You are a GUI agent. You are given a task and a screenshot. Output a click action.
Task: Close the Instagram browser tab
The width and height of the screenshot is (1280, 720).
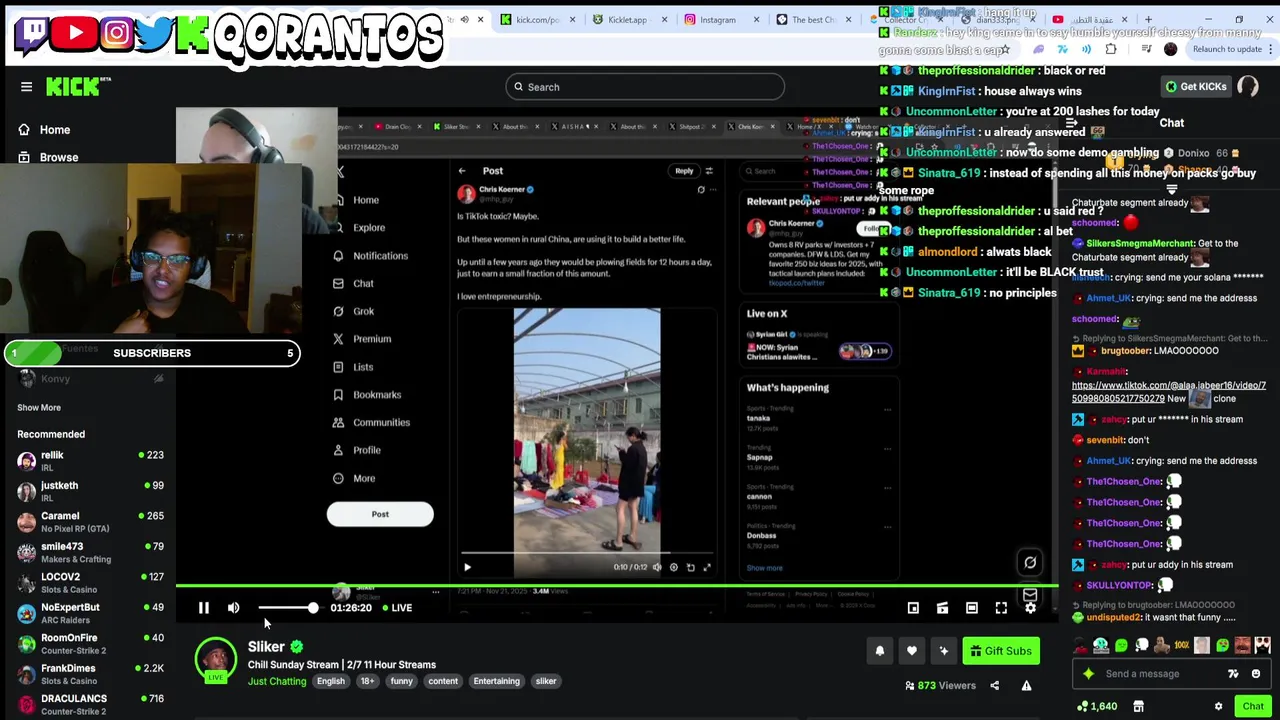756,19
